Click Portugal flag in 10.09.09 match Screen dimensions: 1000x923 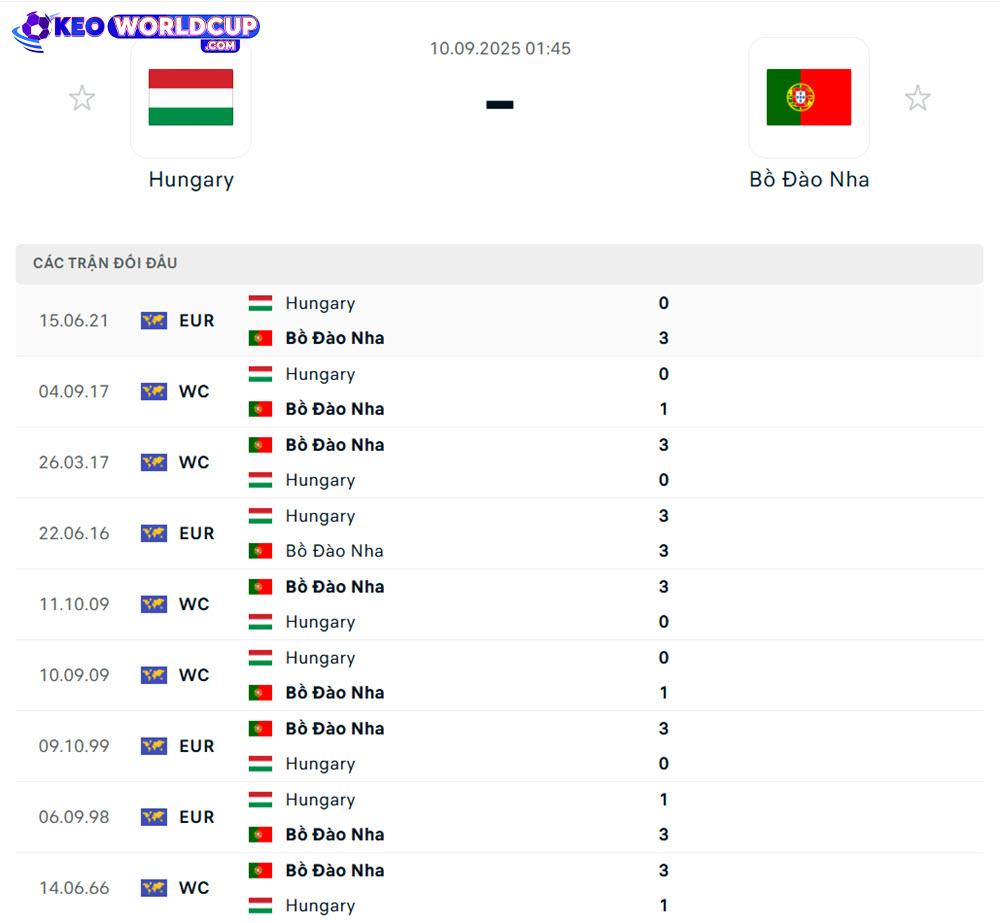click(x=260, y=692)
